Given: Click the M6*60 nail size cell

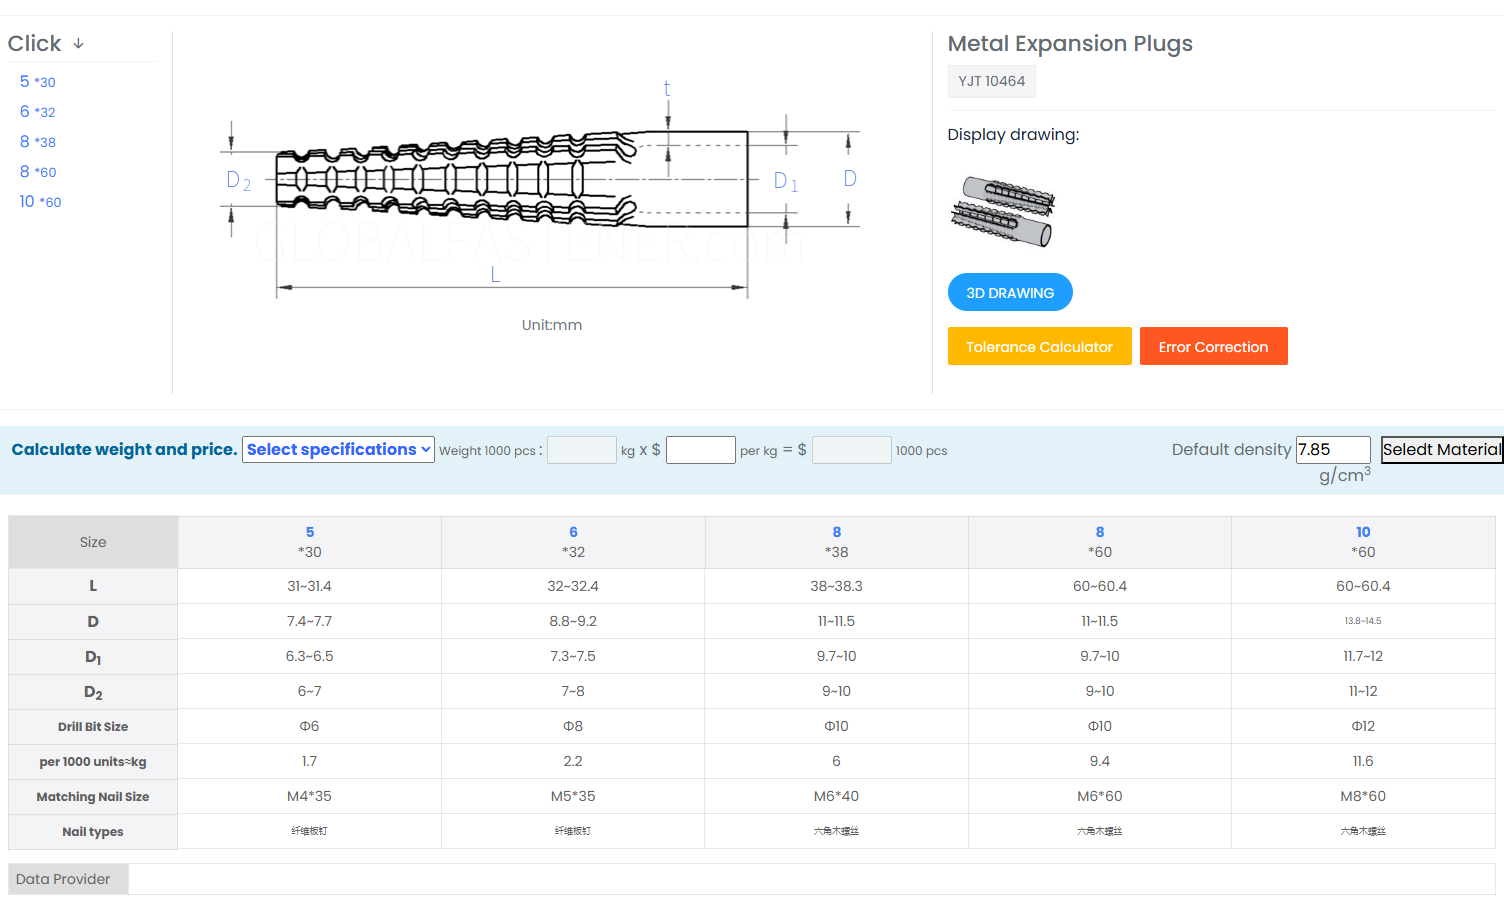Looking at the screenshot, I should coord(1100,796).
